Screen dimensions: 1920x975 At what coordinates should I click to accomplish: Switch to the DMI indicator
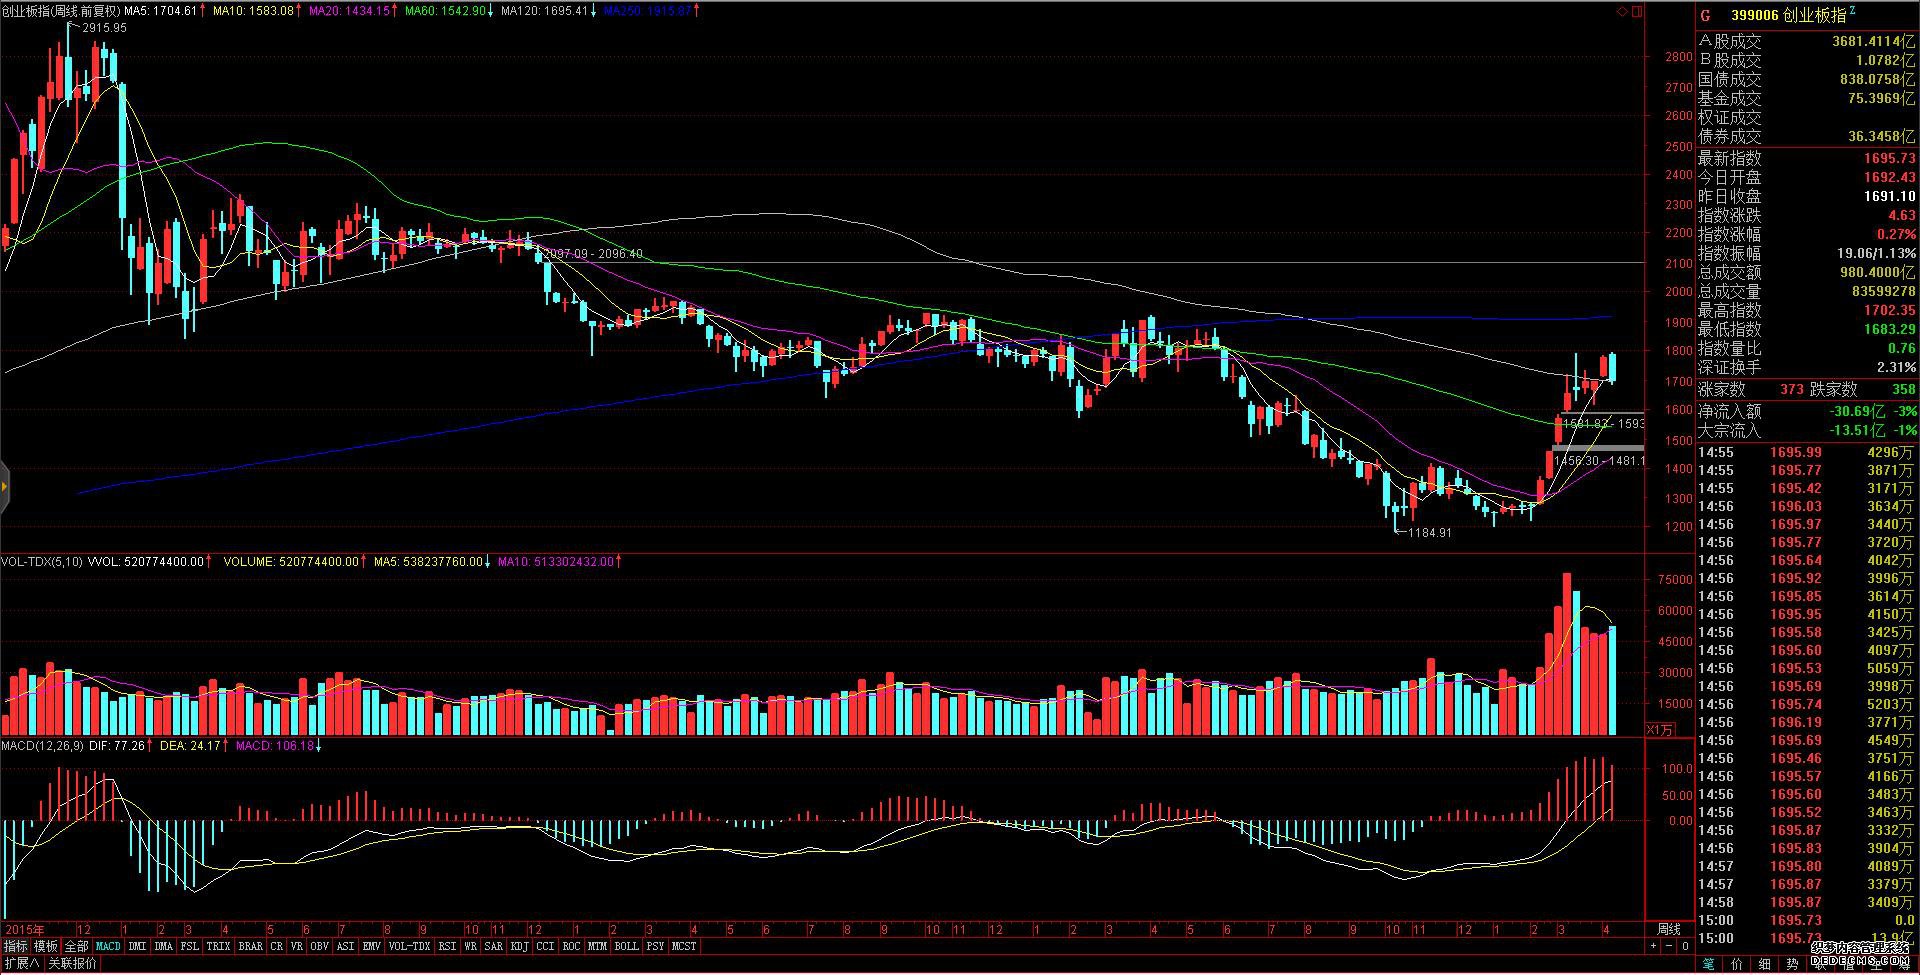[137, 946]
